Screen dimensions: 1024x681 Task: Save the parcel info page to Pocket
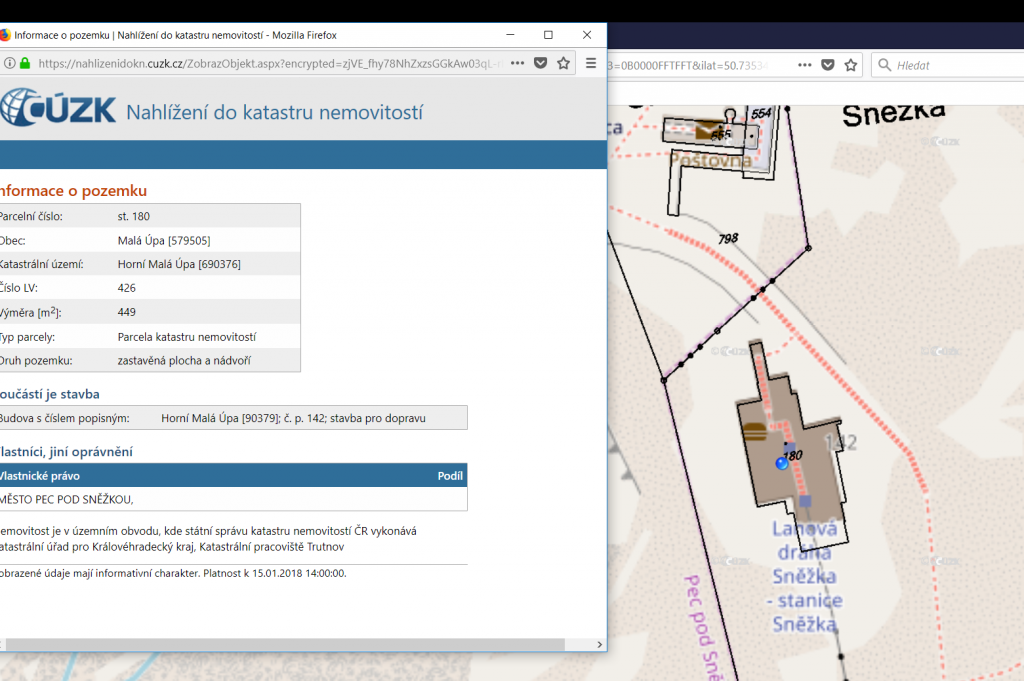(540, 63)
